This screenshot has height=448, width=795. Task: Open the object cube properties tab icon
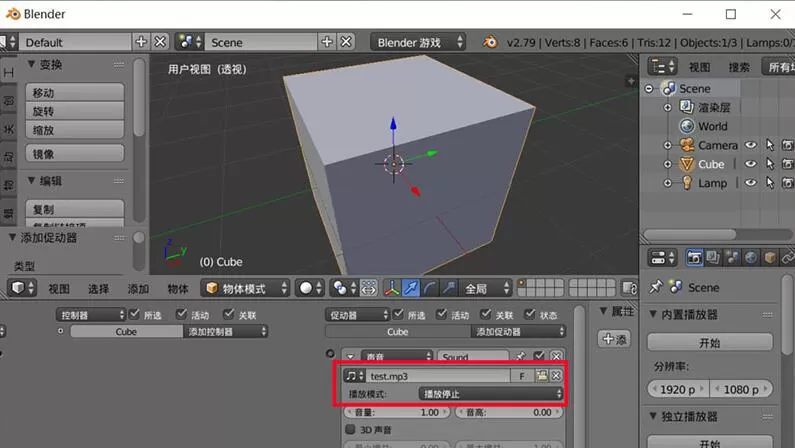coord(770,258)
